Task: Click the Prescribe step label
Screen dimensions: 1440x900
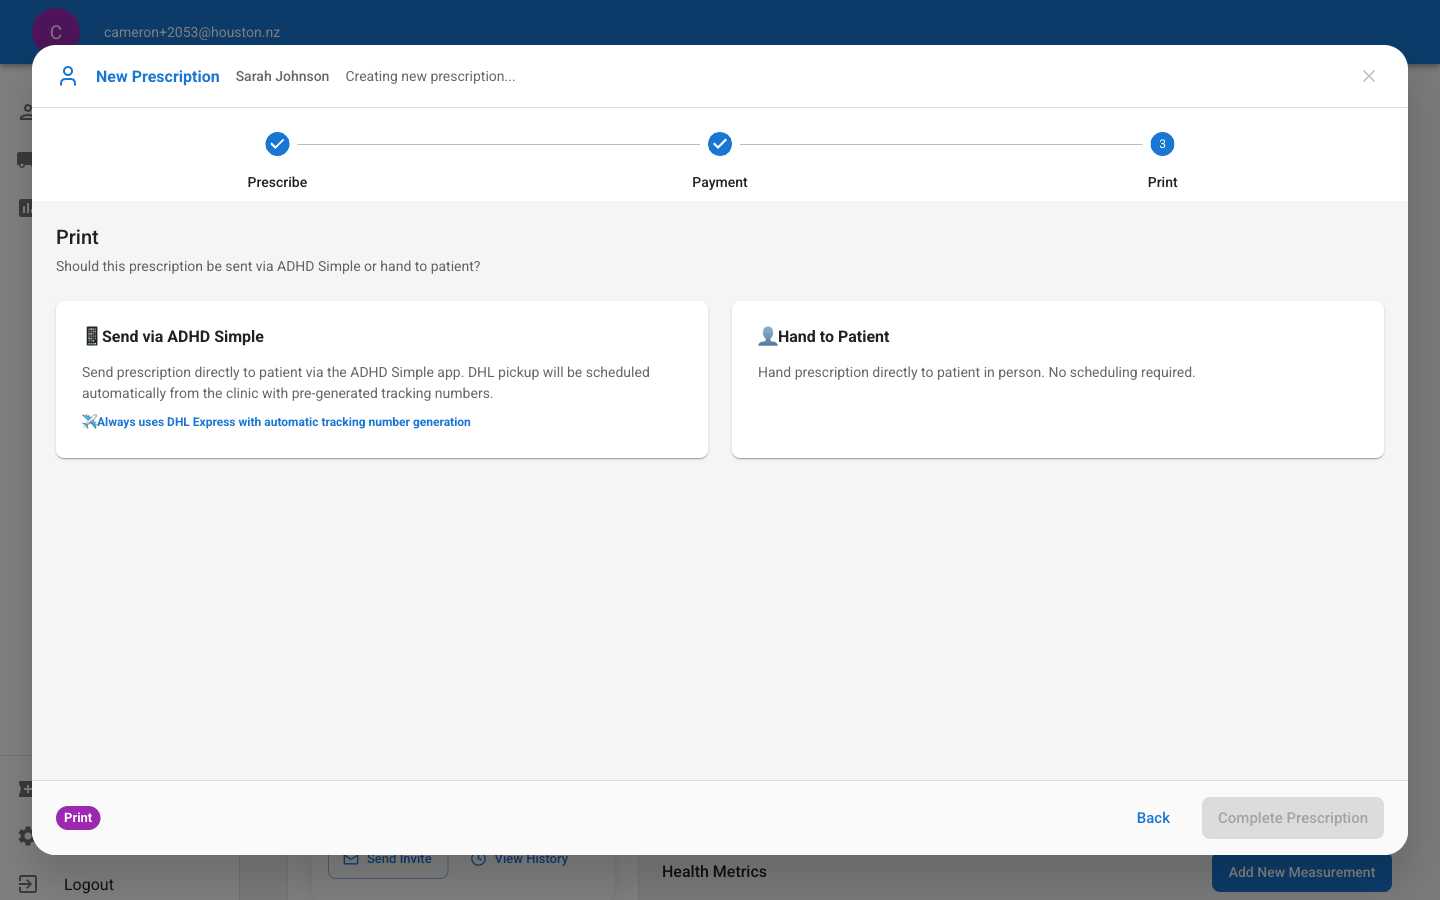Action: pos(277,182)
